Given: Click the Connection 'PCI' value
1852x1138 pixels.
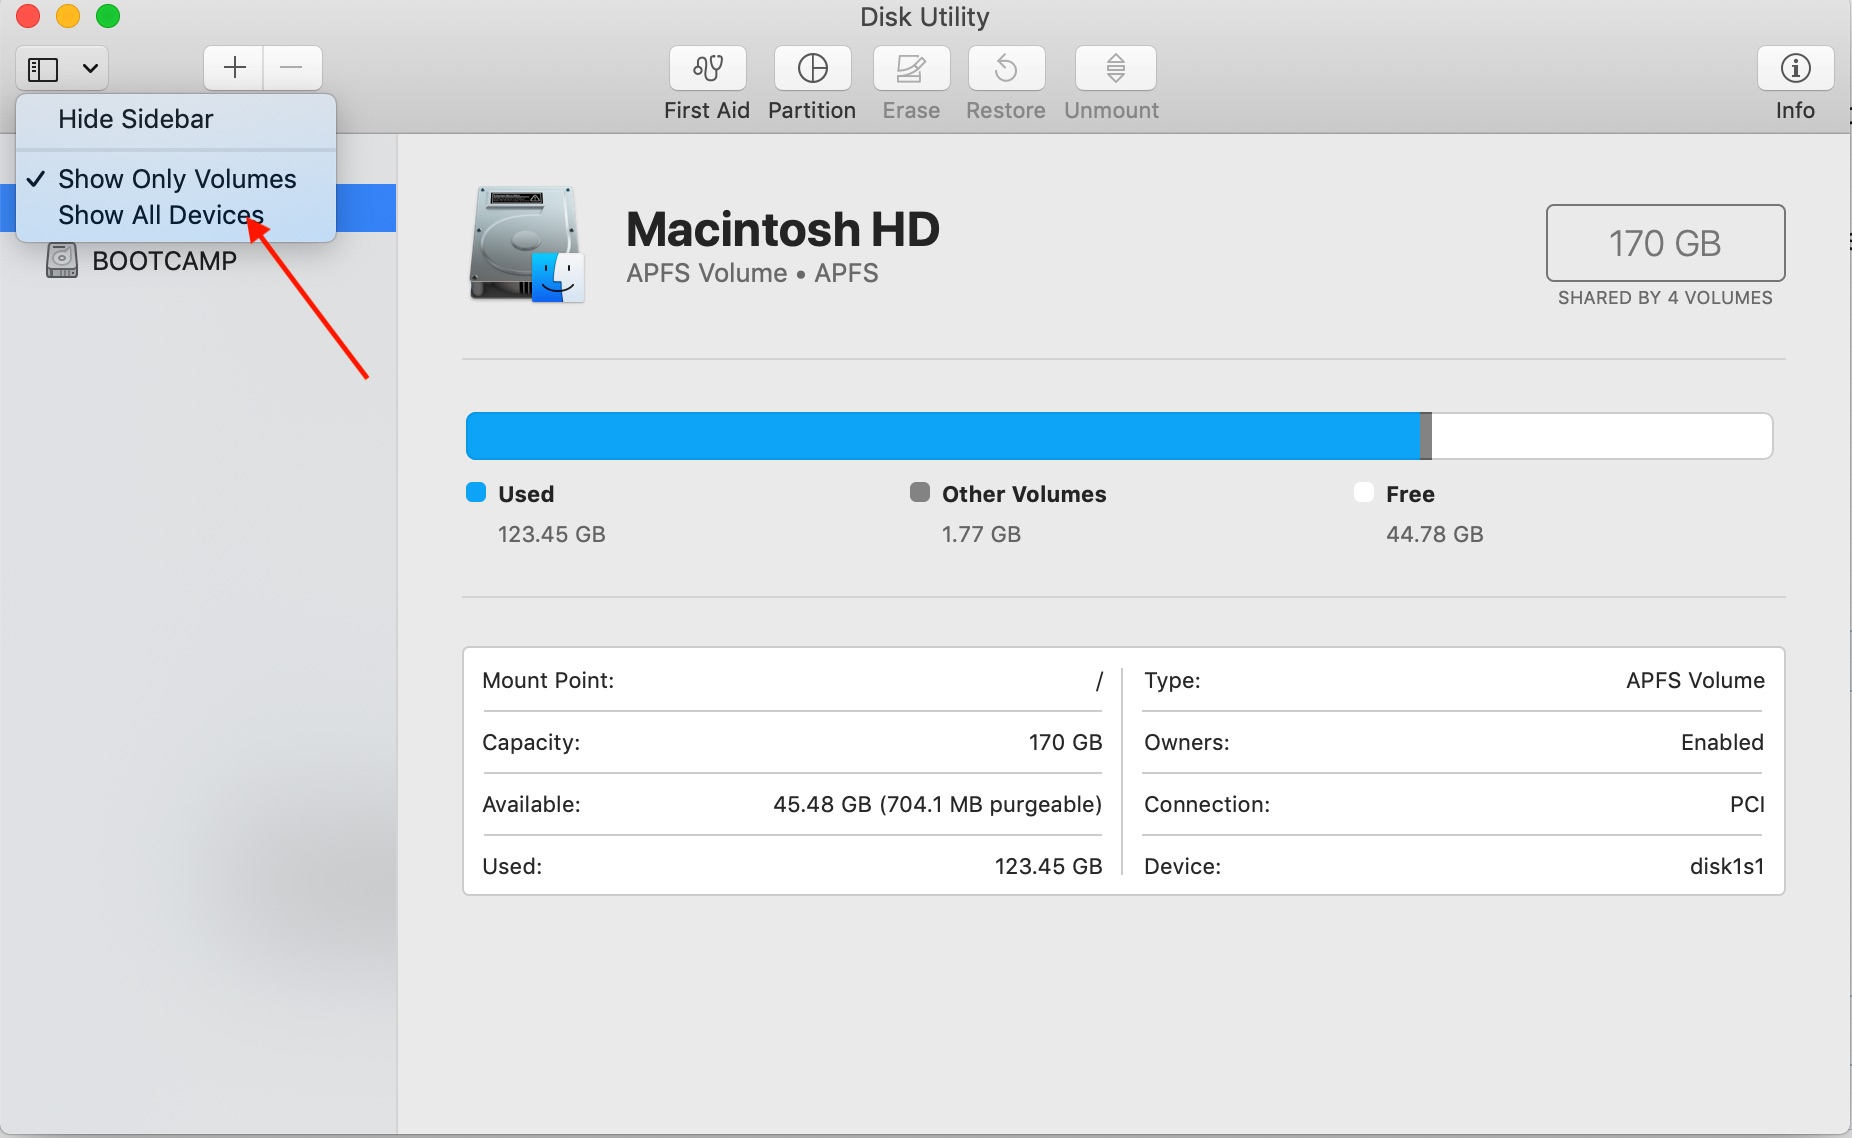Looking at the screenshot, I should [1747, 804].
